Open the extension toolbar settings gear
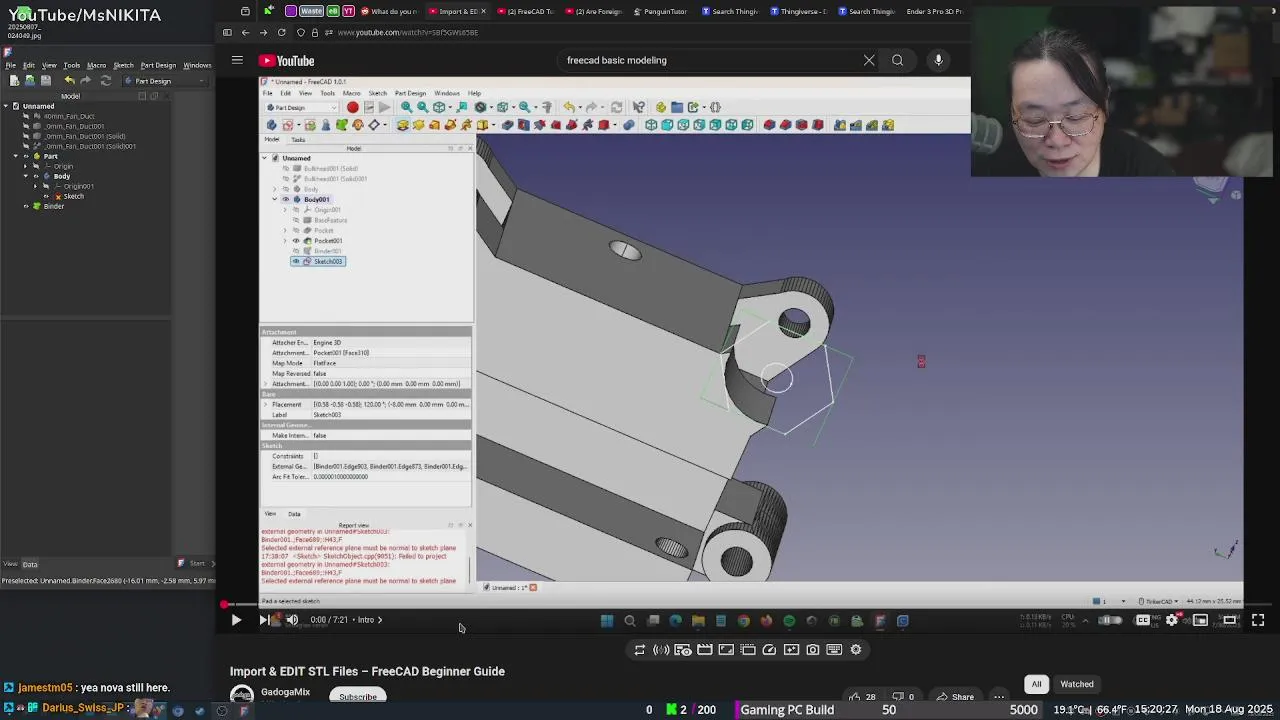 [856, 650]
